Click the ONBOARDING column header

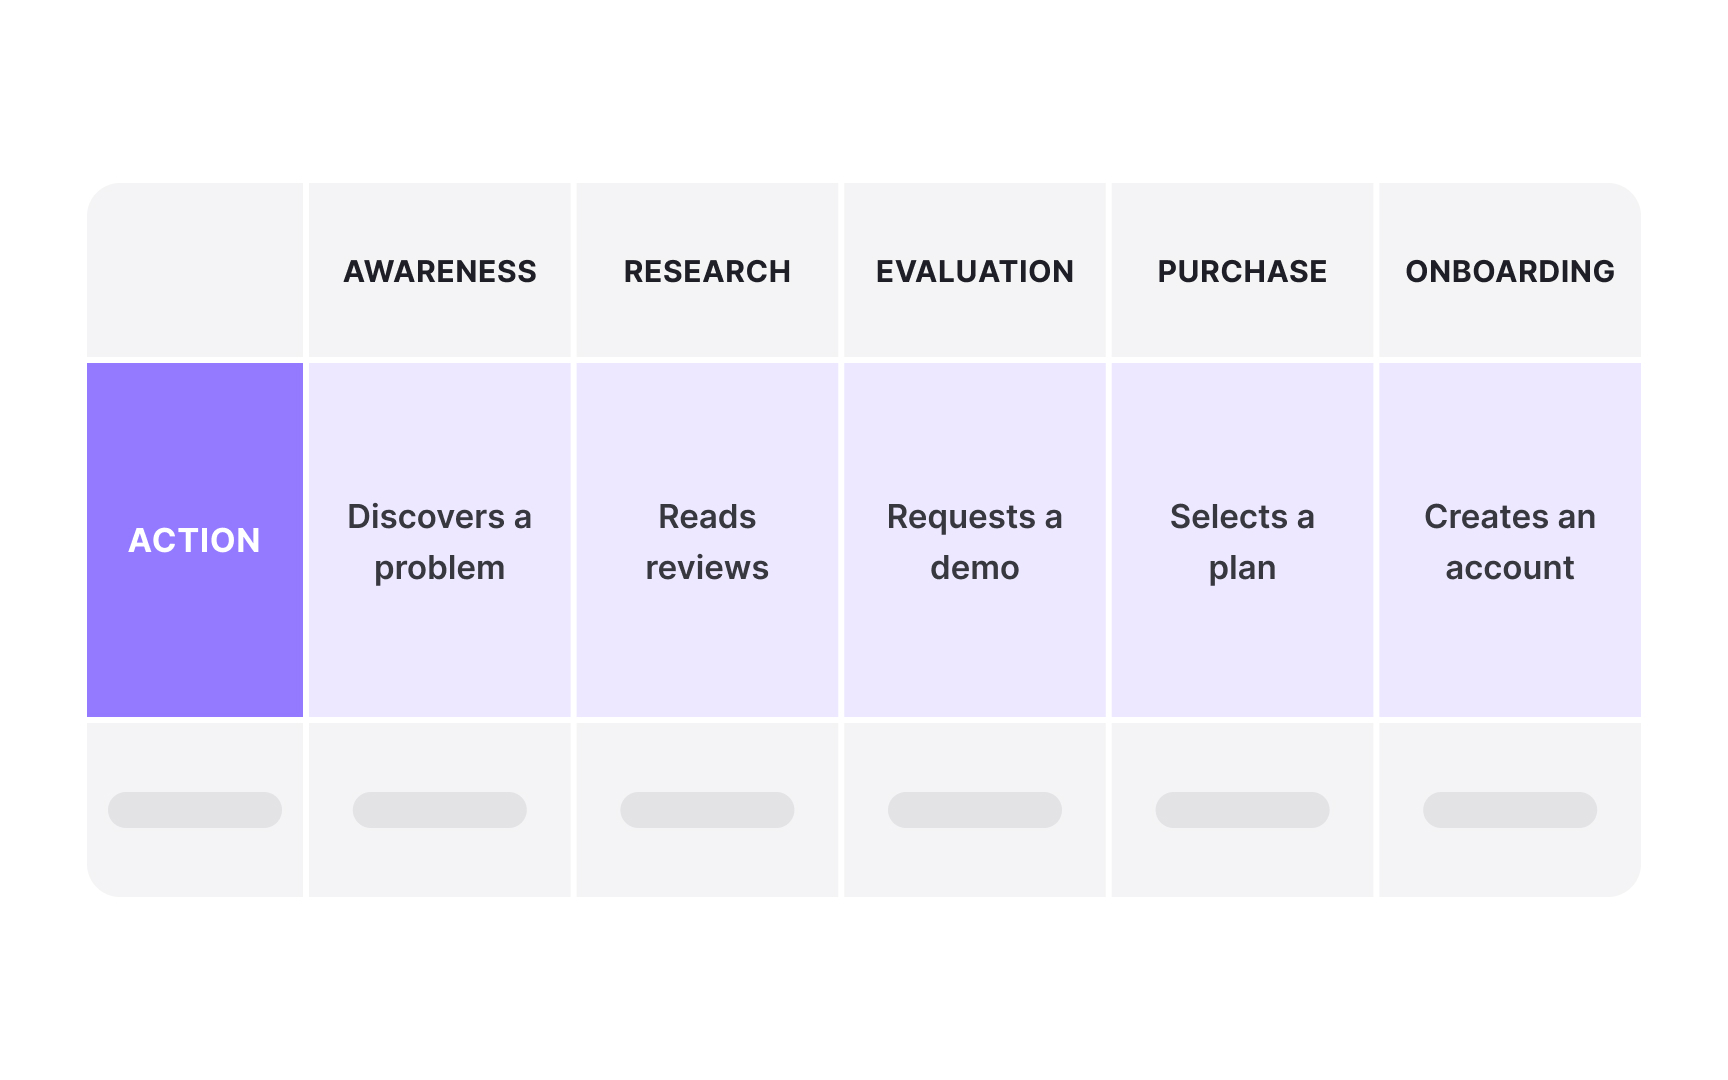coord(1510,271)
